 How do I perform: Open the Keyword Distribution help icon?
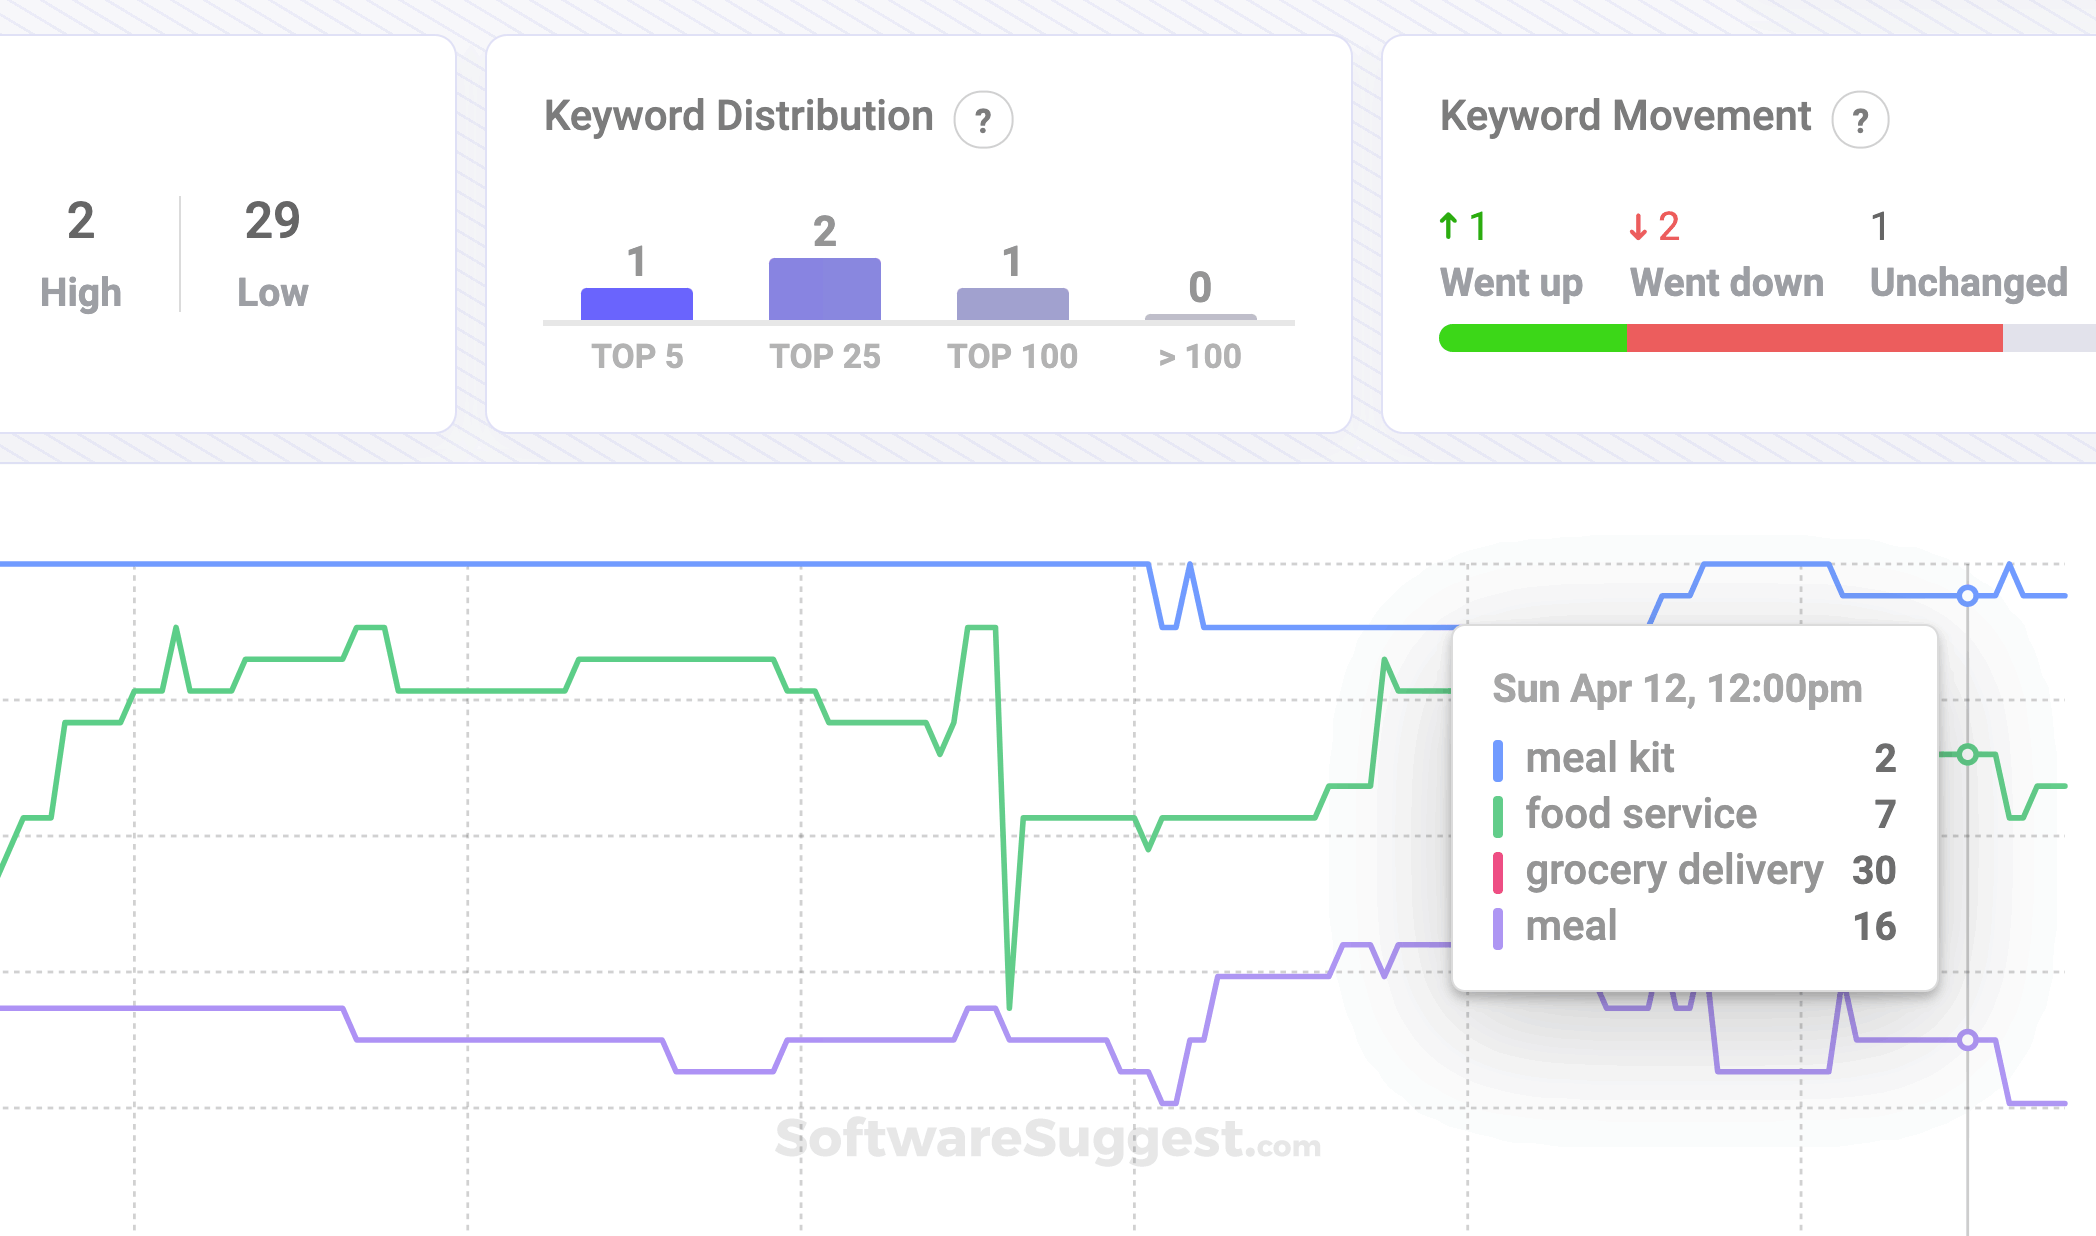point(983,119)
